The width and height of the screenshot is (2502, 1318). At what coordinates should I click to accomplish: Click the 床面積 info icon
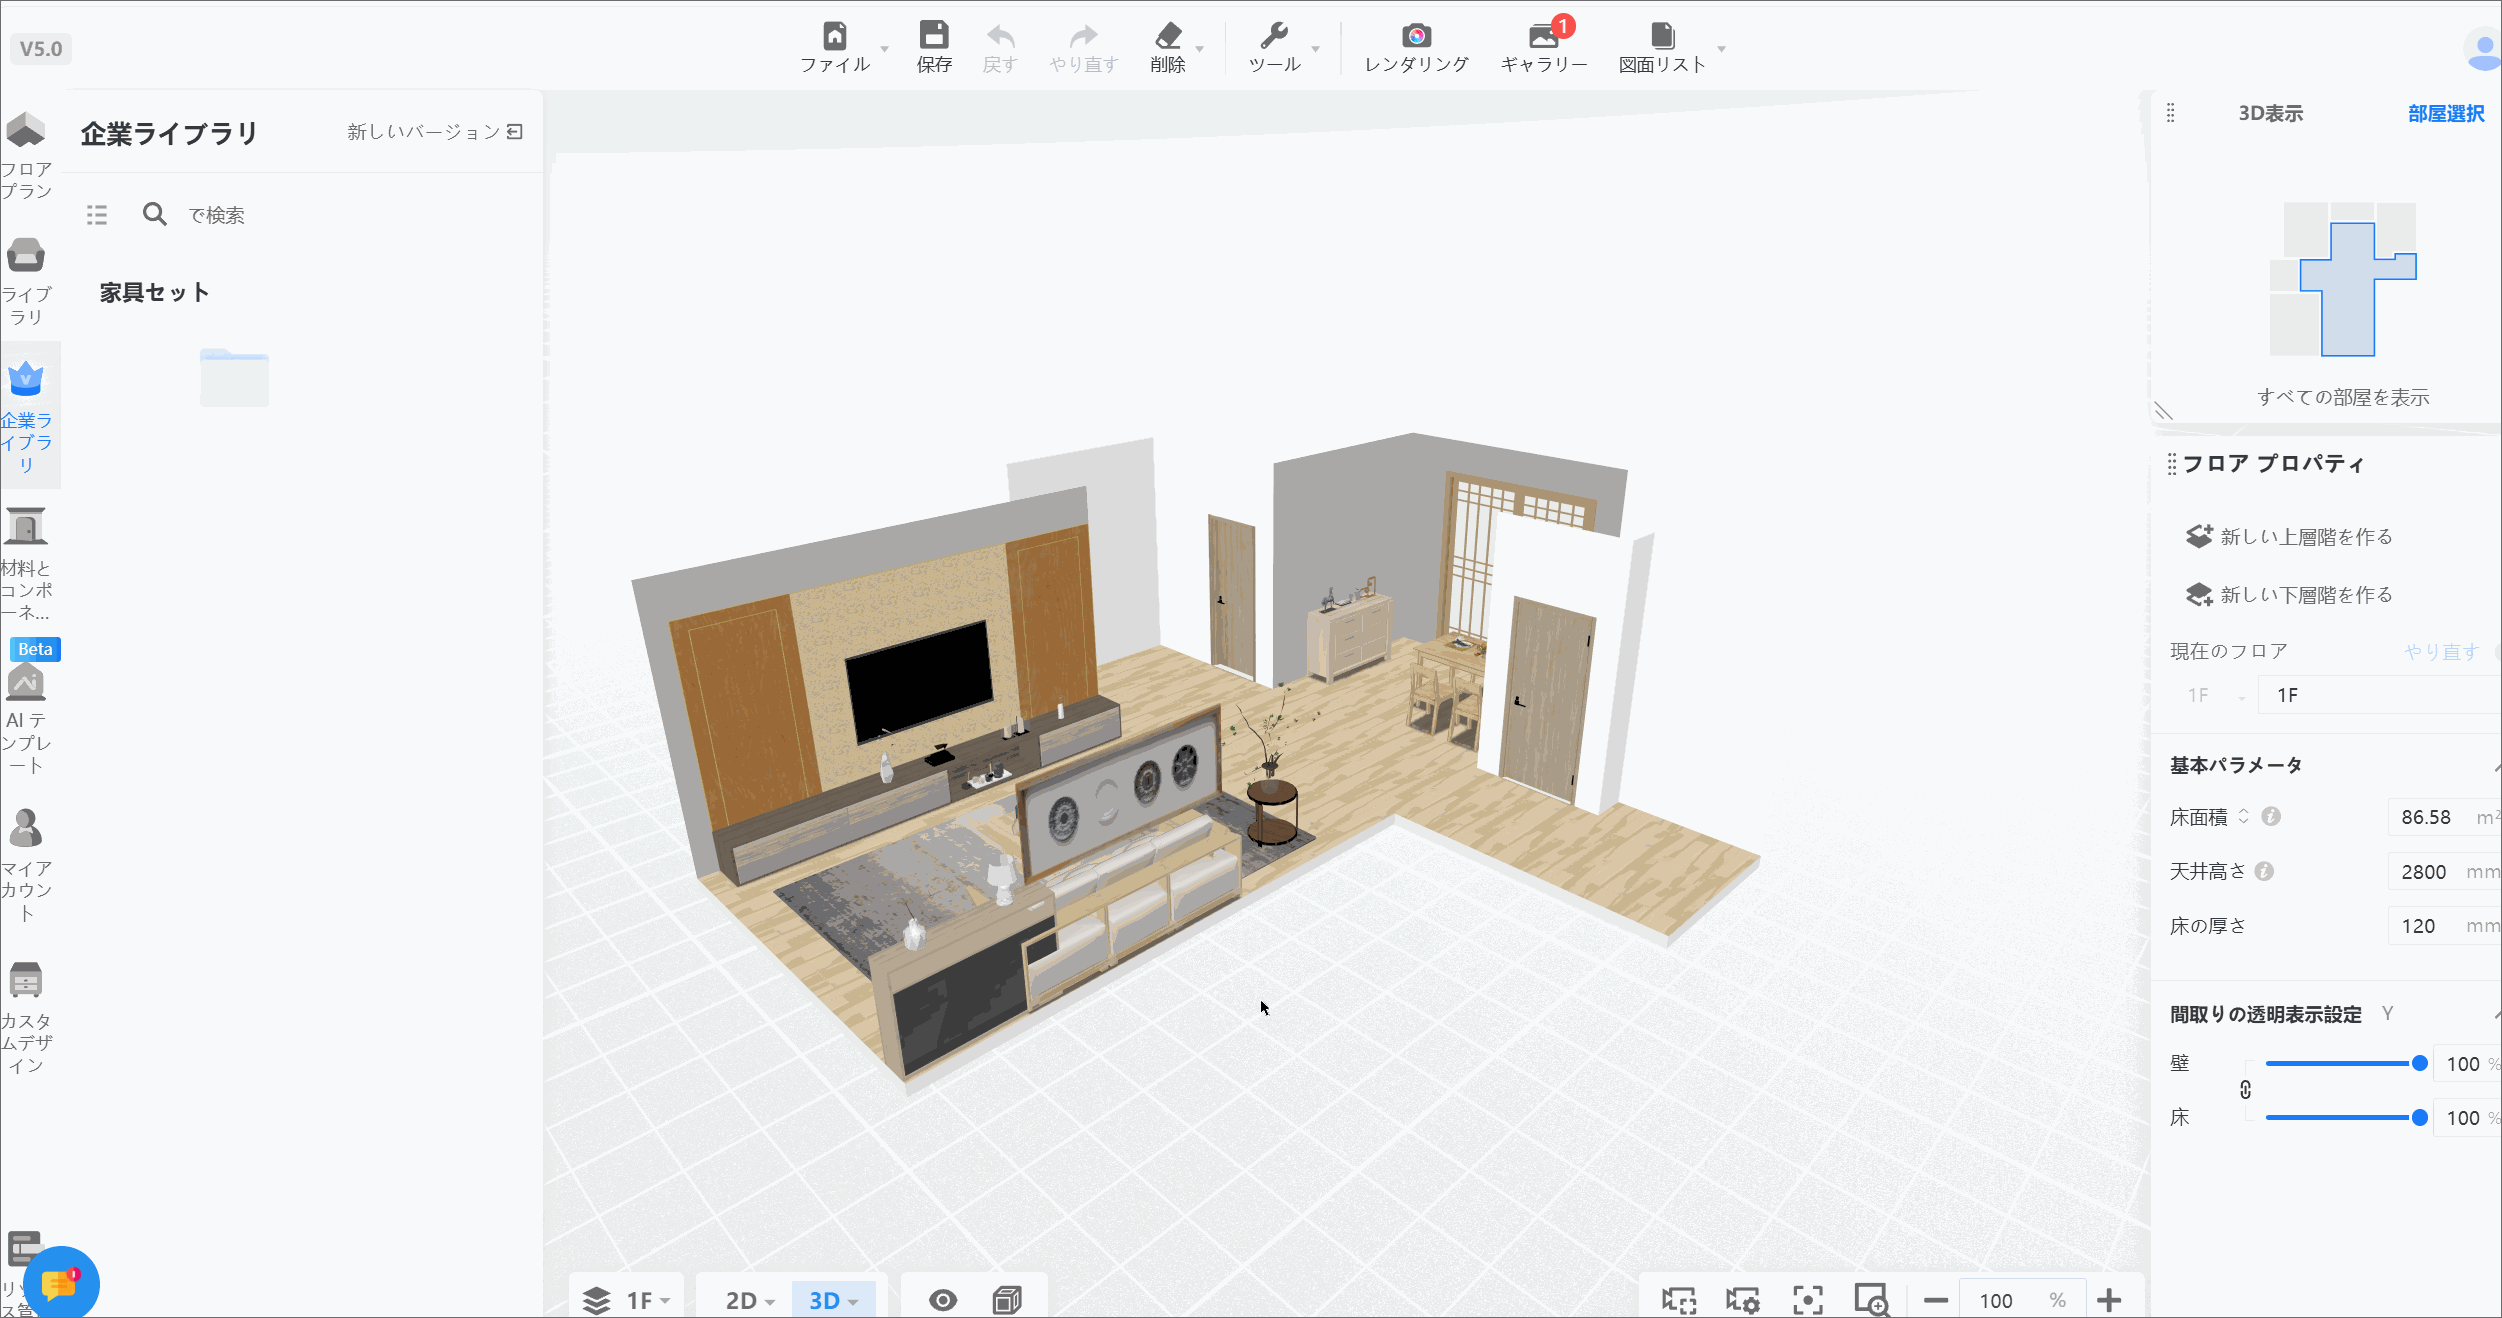click(2271, 816)
